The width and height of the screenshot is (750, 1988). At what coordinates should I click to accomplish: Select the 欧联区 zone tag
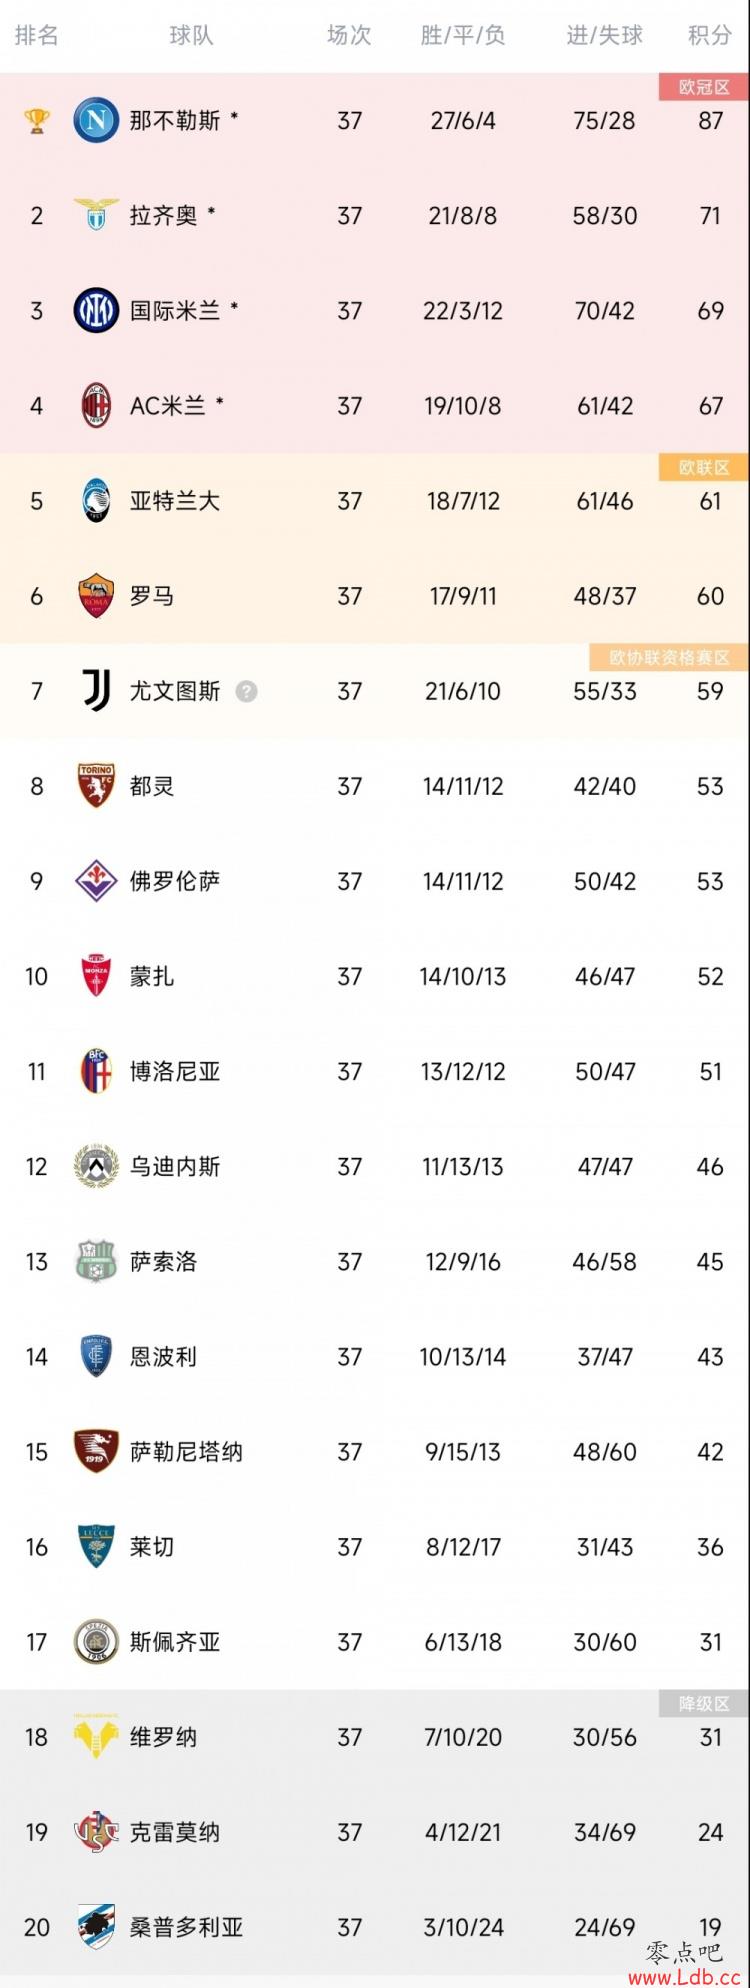coord(703,467)
